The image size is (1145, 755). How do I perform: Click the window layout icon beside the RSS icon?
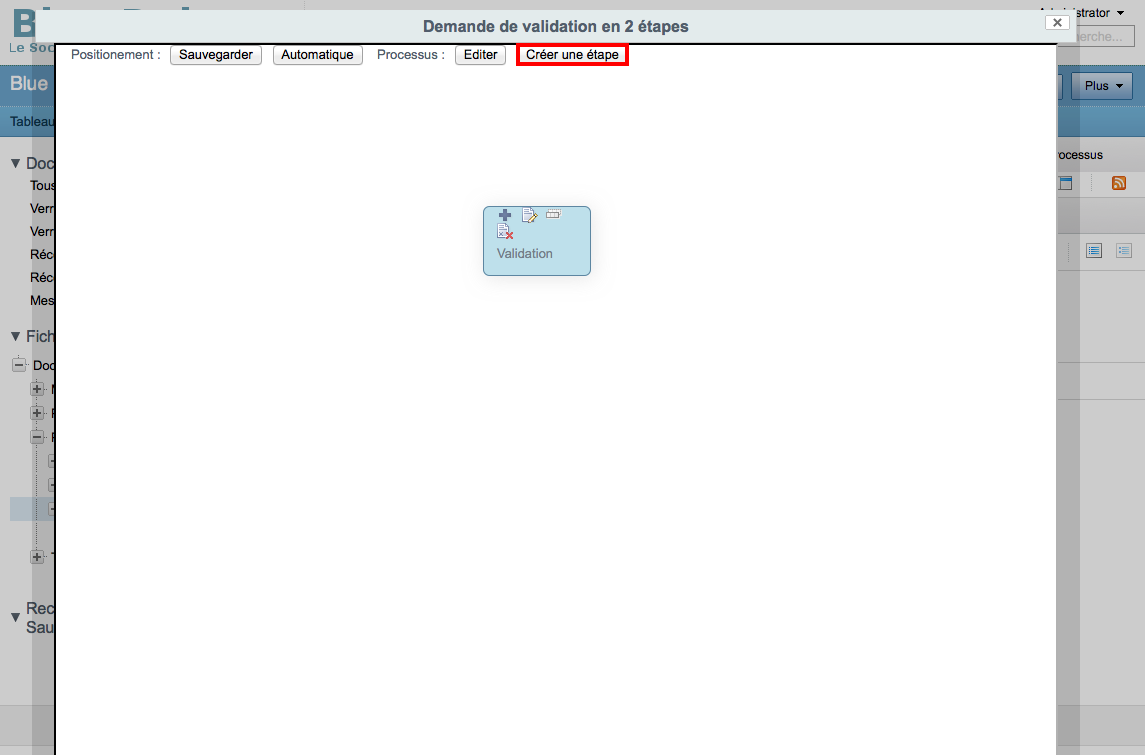tap(1065, 183)
